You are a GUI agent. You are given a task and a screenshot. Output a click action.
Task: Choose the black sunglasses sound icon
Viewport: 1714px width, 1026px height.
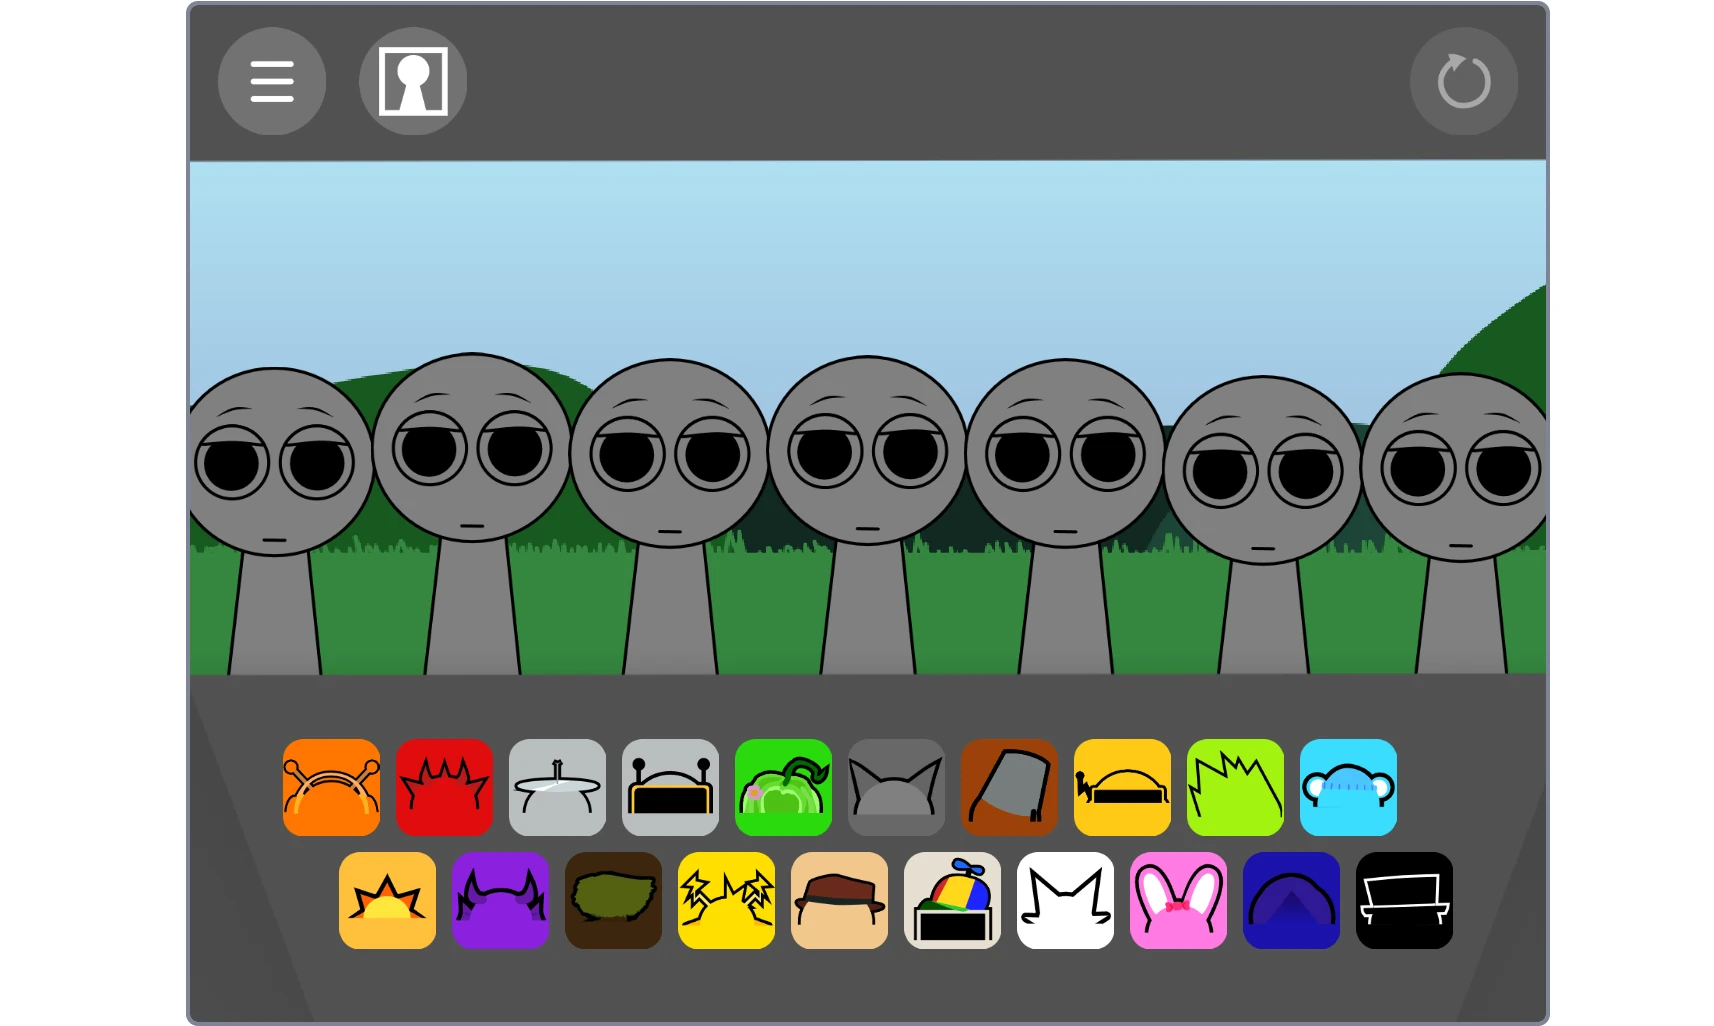click(x=1404, y=900)
